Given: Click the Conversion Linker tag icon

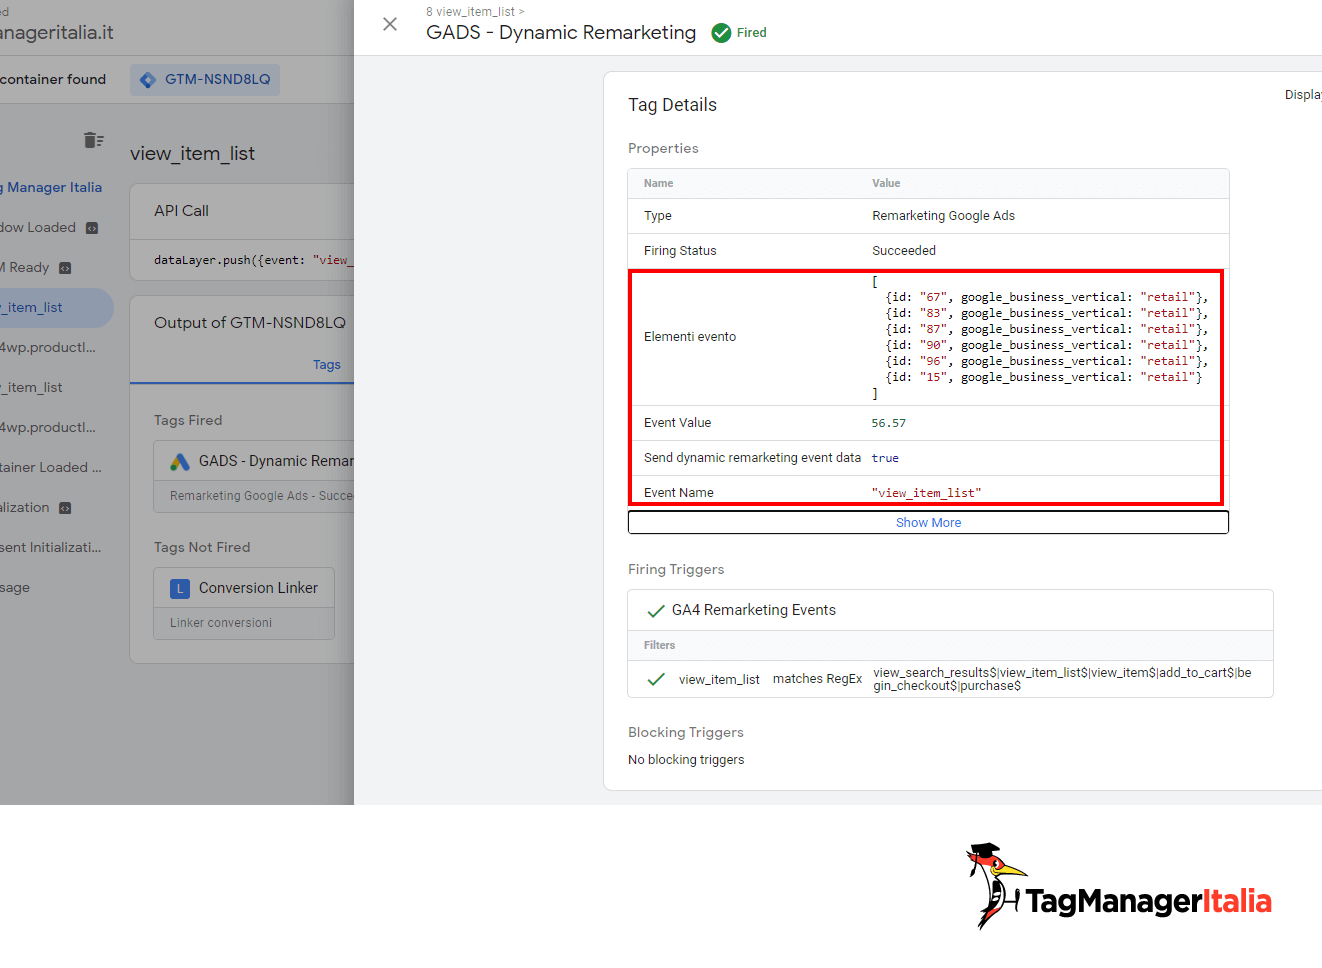Looking at the screenshot, I should 180,589.
